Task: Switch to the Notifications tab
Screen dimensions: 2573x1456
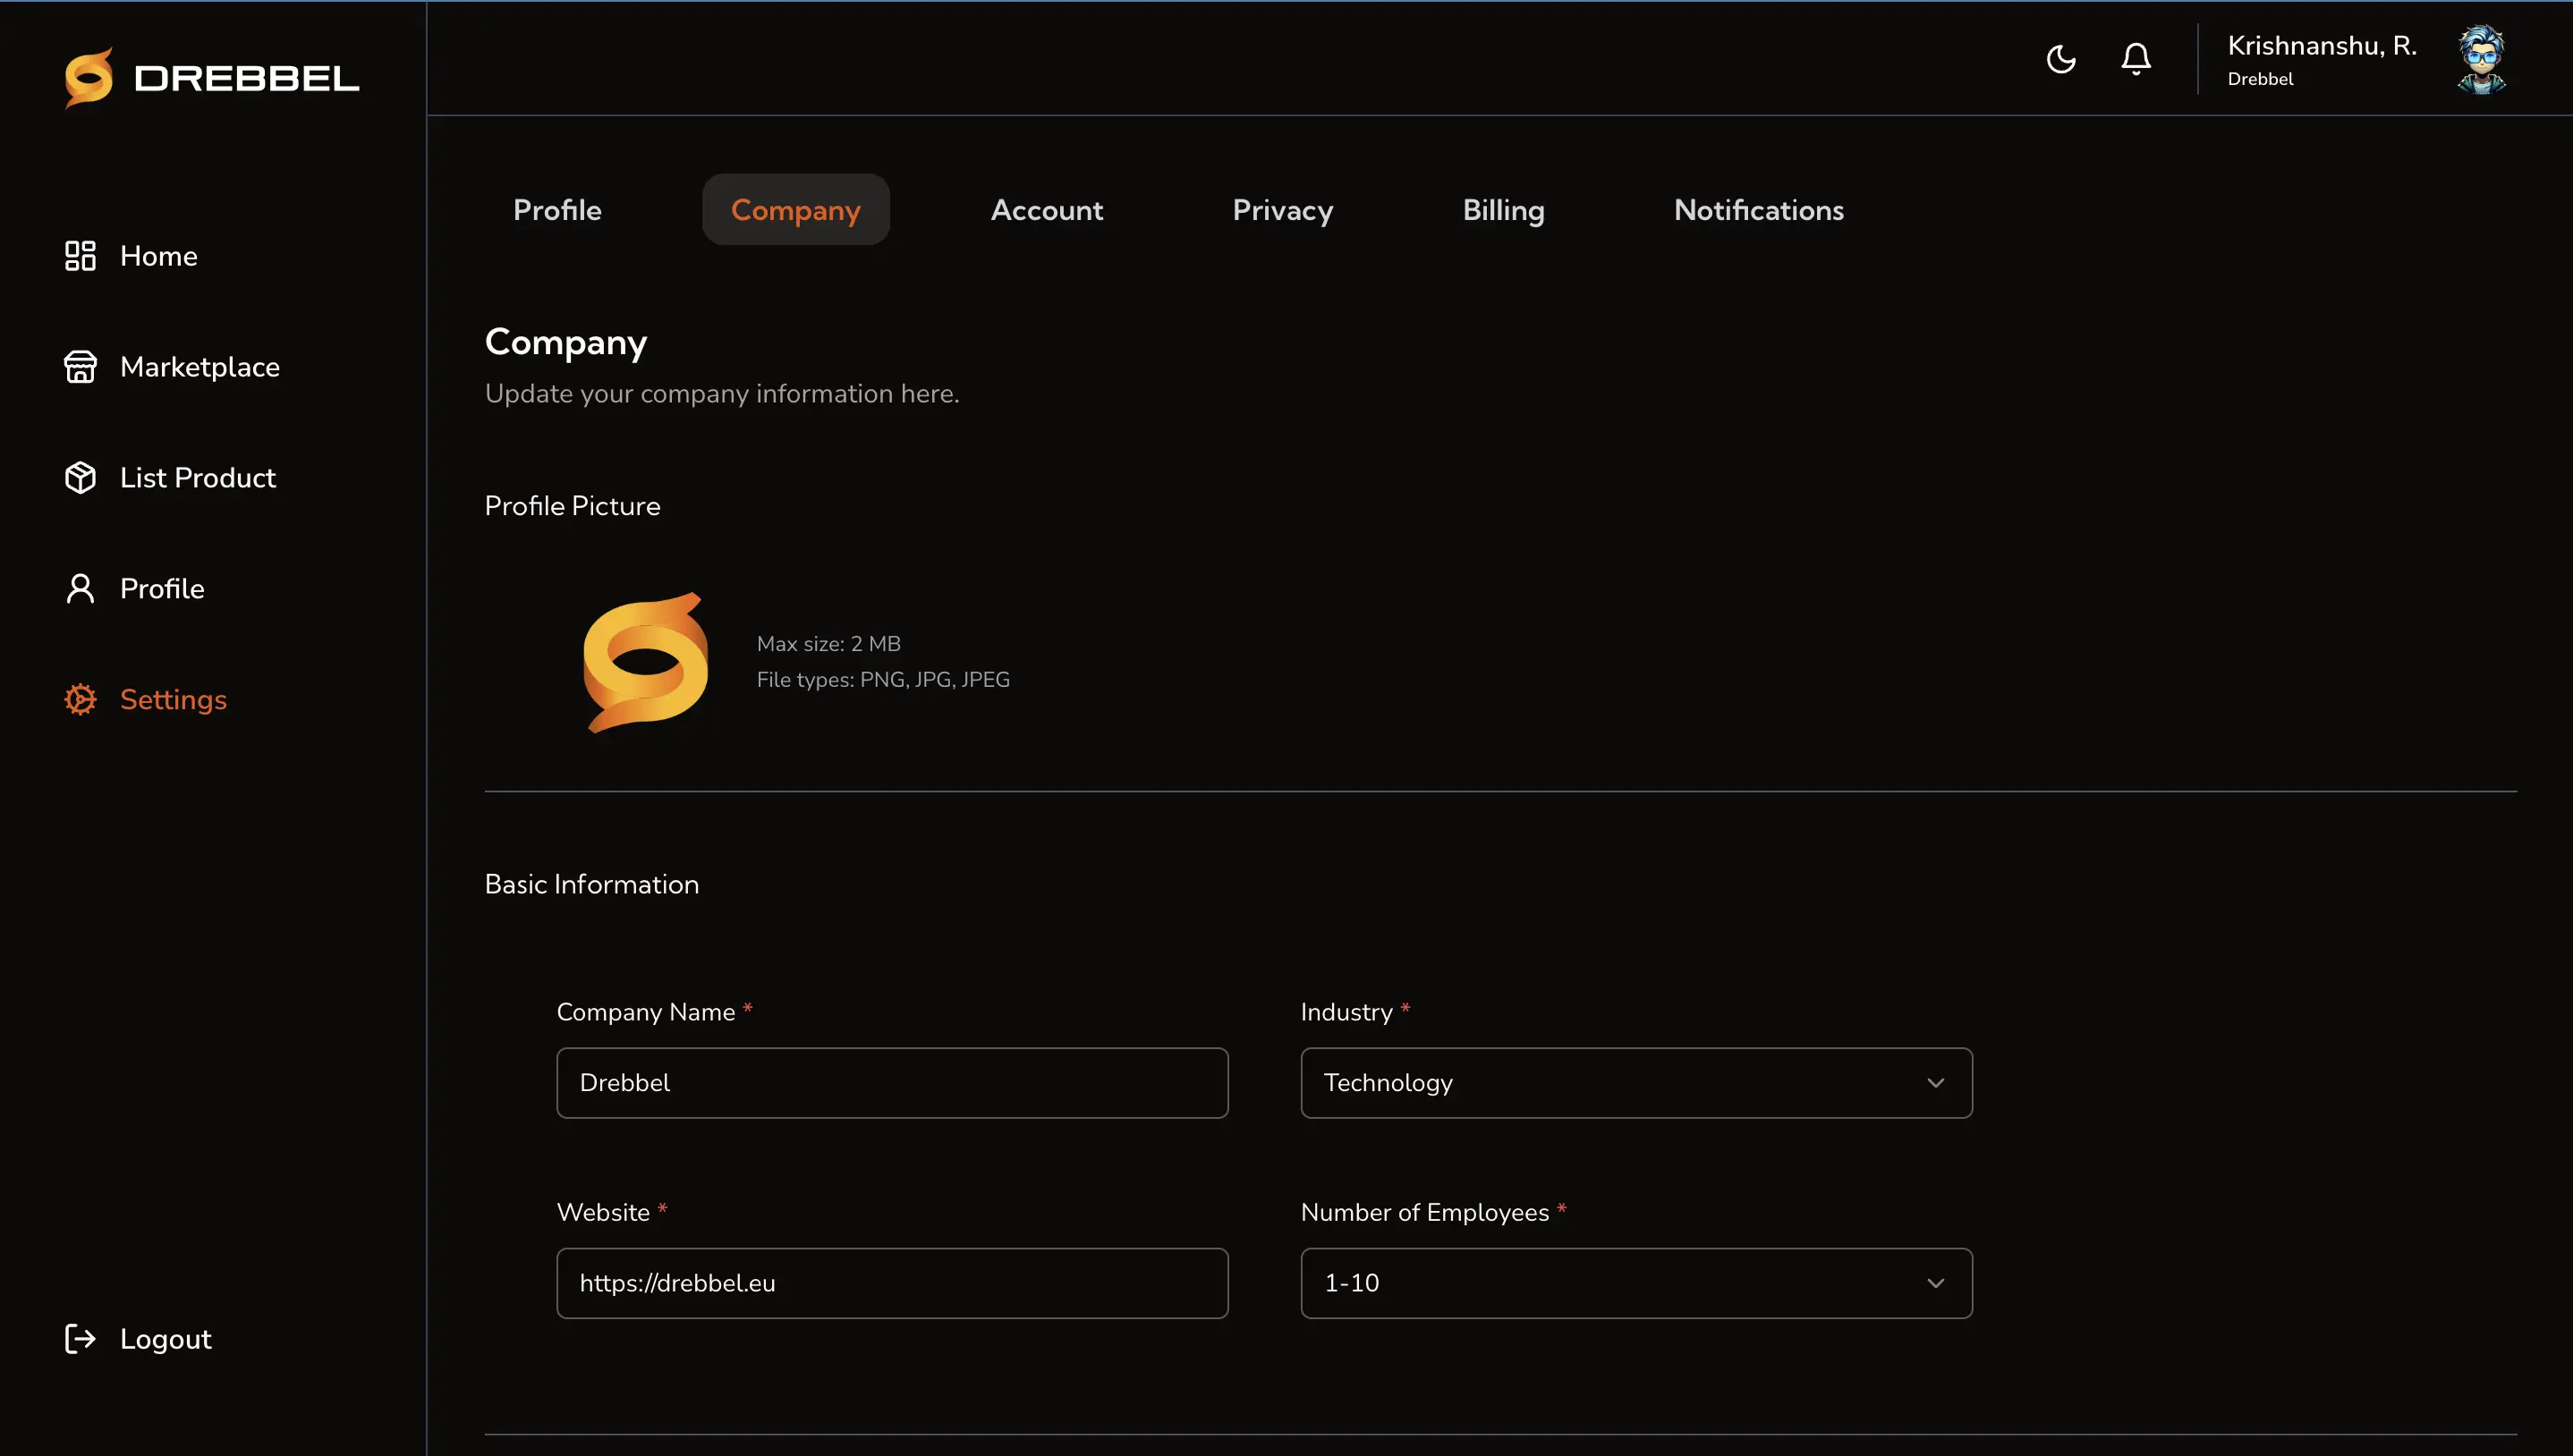Action: [x=1759, y=210]
